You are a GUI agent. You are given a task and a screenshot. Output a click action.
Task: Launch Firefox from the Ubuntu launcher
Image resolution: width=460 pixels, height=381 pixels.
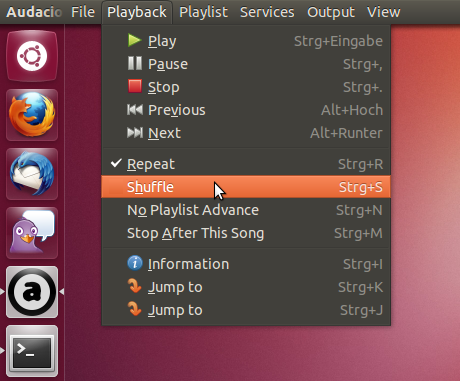[32, 115]
